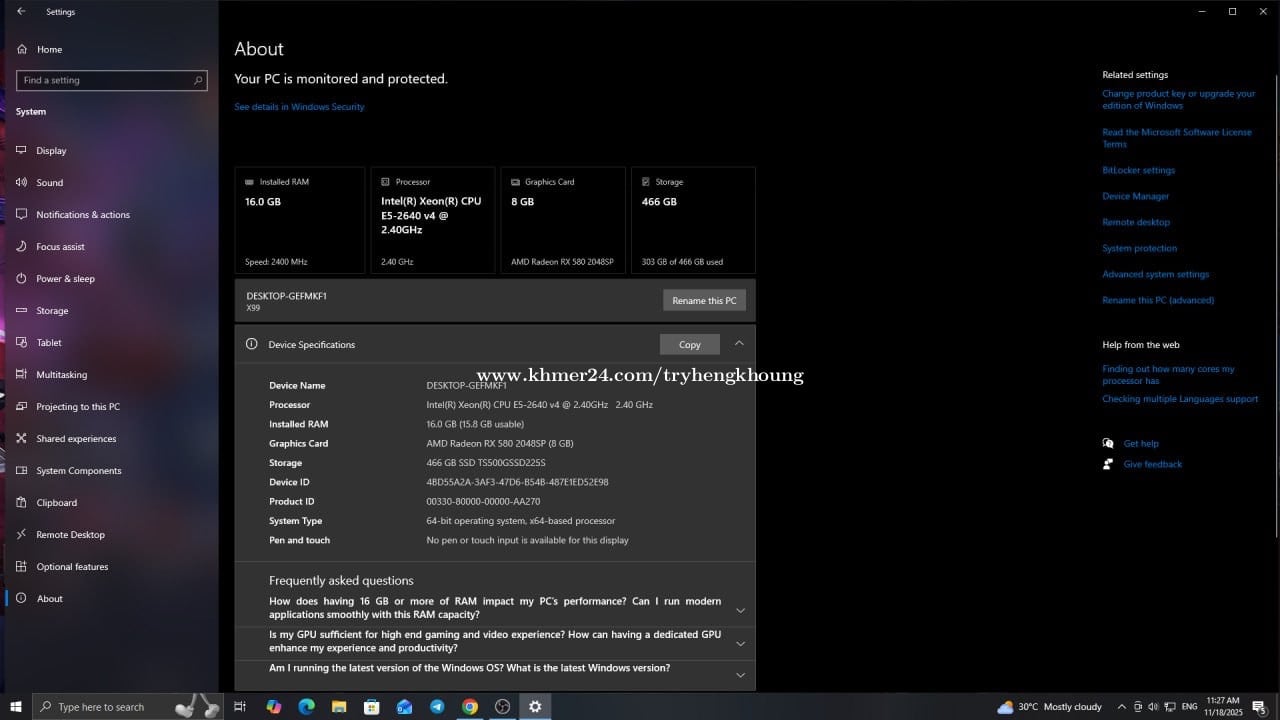Click the Settings back arrow icon
The image size is (1280, 720).
pos(22,12)
